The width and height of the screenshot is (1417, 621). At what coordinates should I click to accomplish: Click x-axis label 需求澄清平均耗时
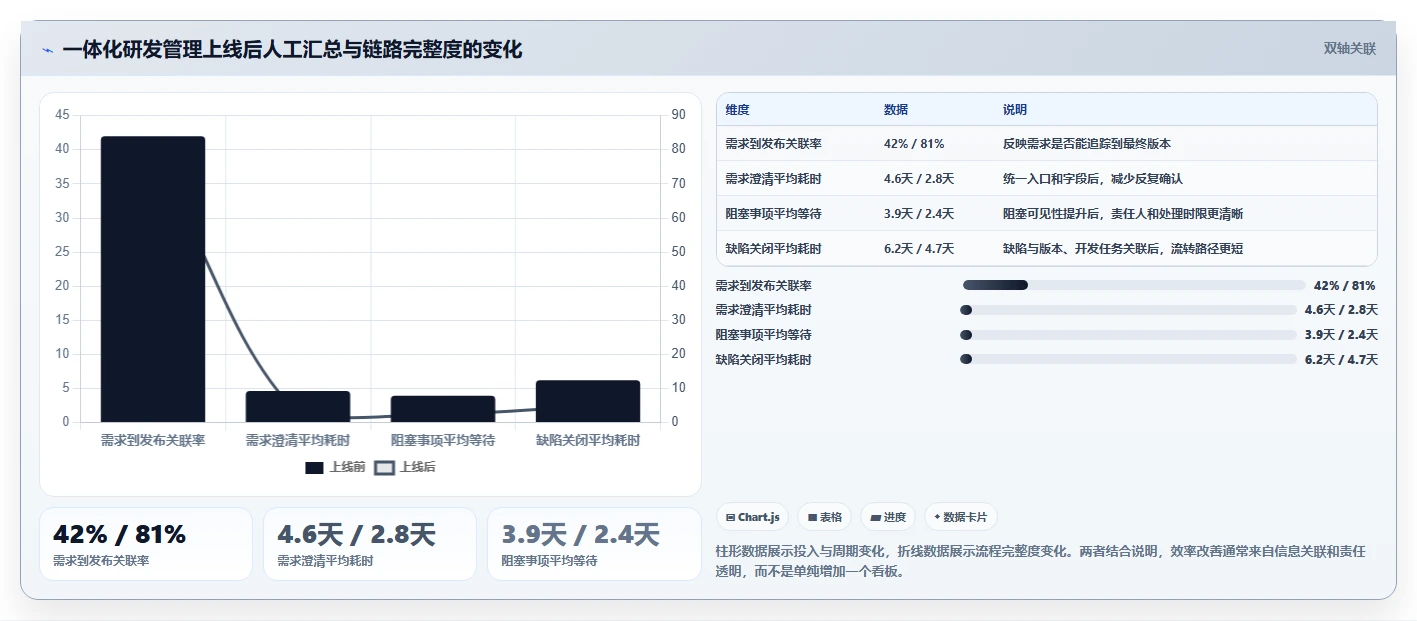coord(298,440)
